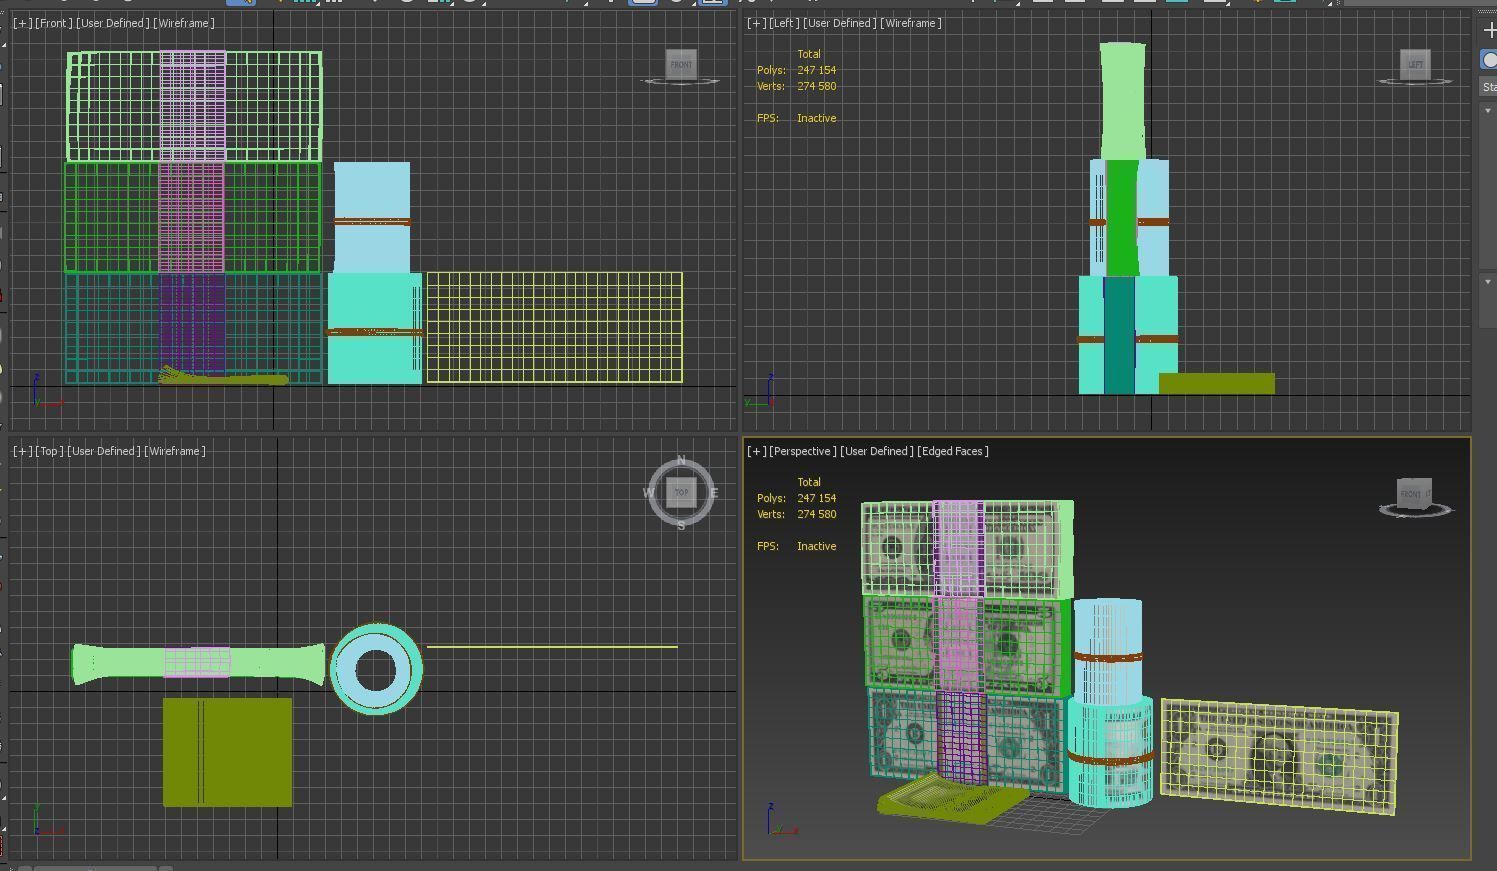
Task: Select the tall light green shape in Left viewport
Action: (x=1123, y=100)
